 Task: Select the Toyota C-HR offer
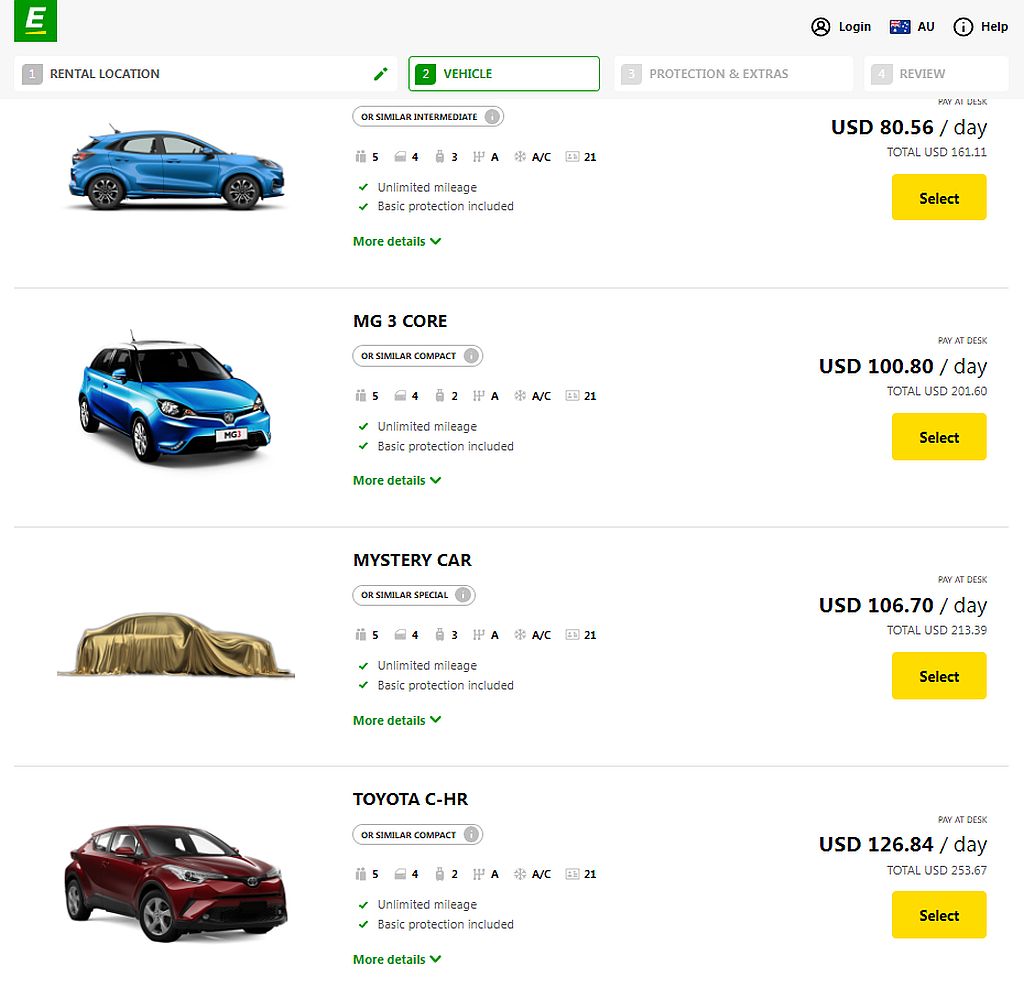point(938,914)
